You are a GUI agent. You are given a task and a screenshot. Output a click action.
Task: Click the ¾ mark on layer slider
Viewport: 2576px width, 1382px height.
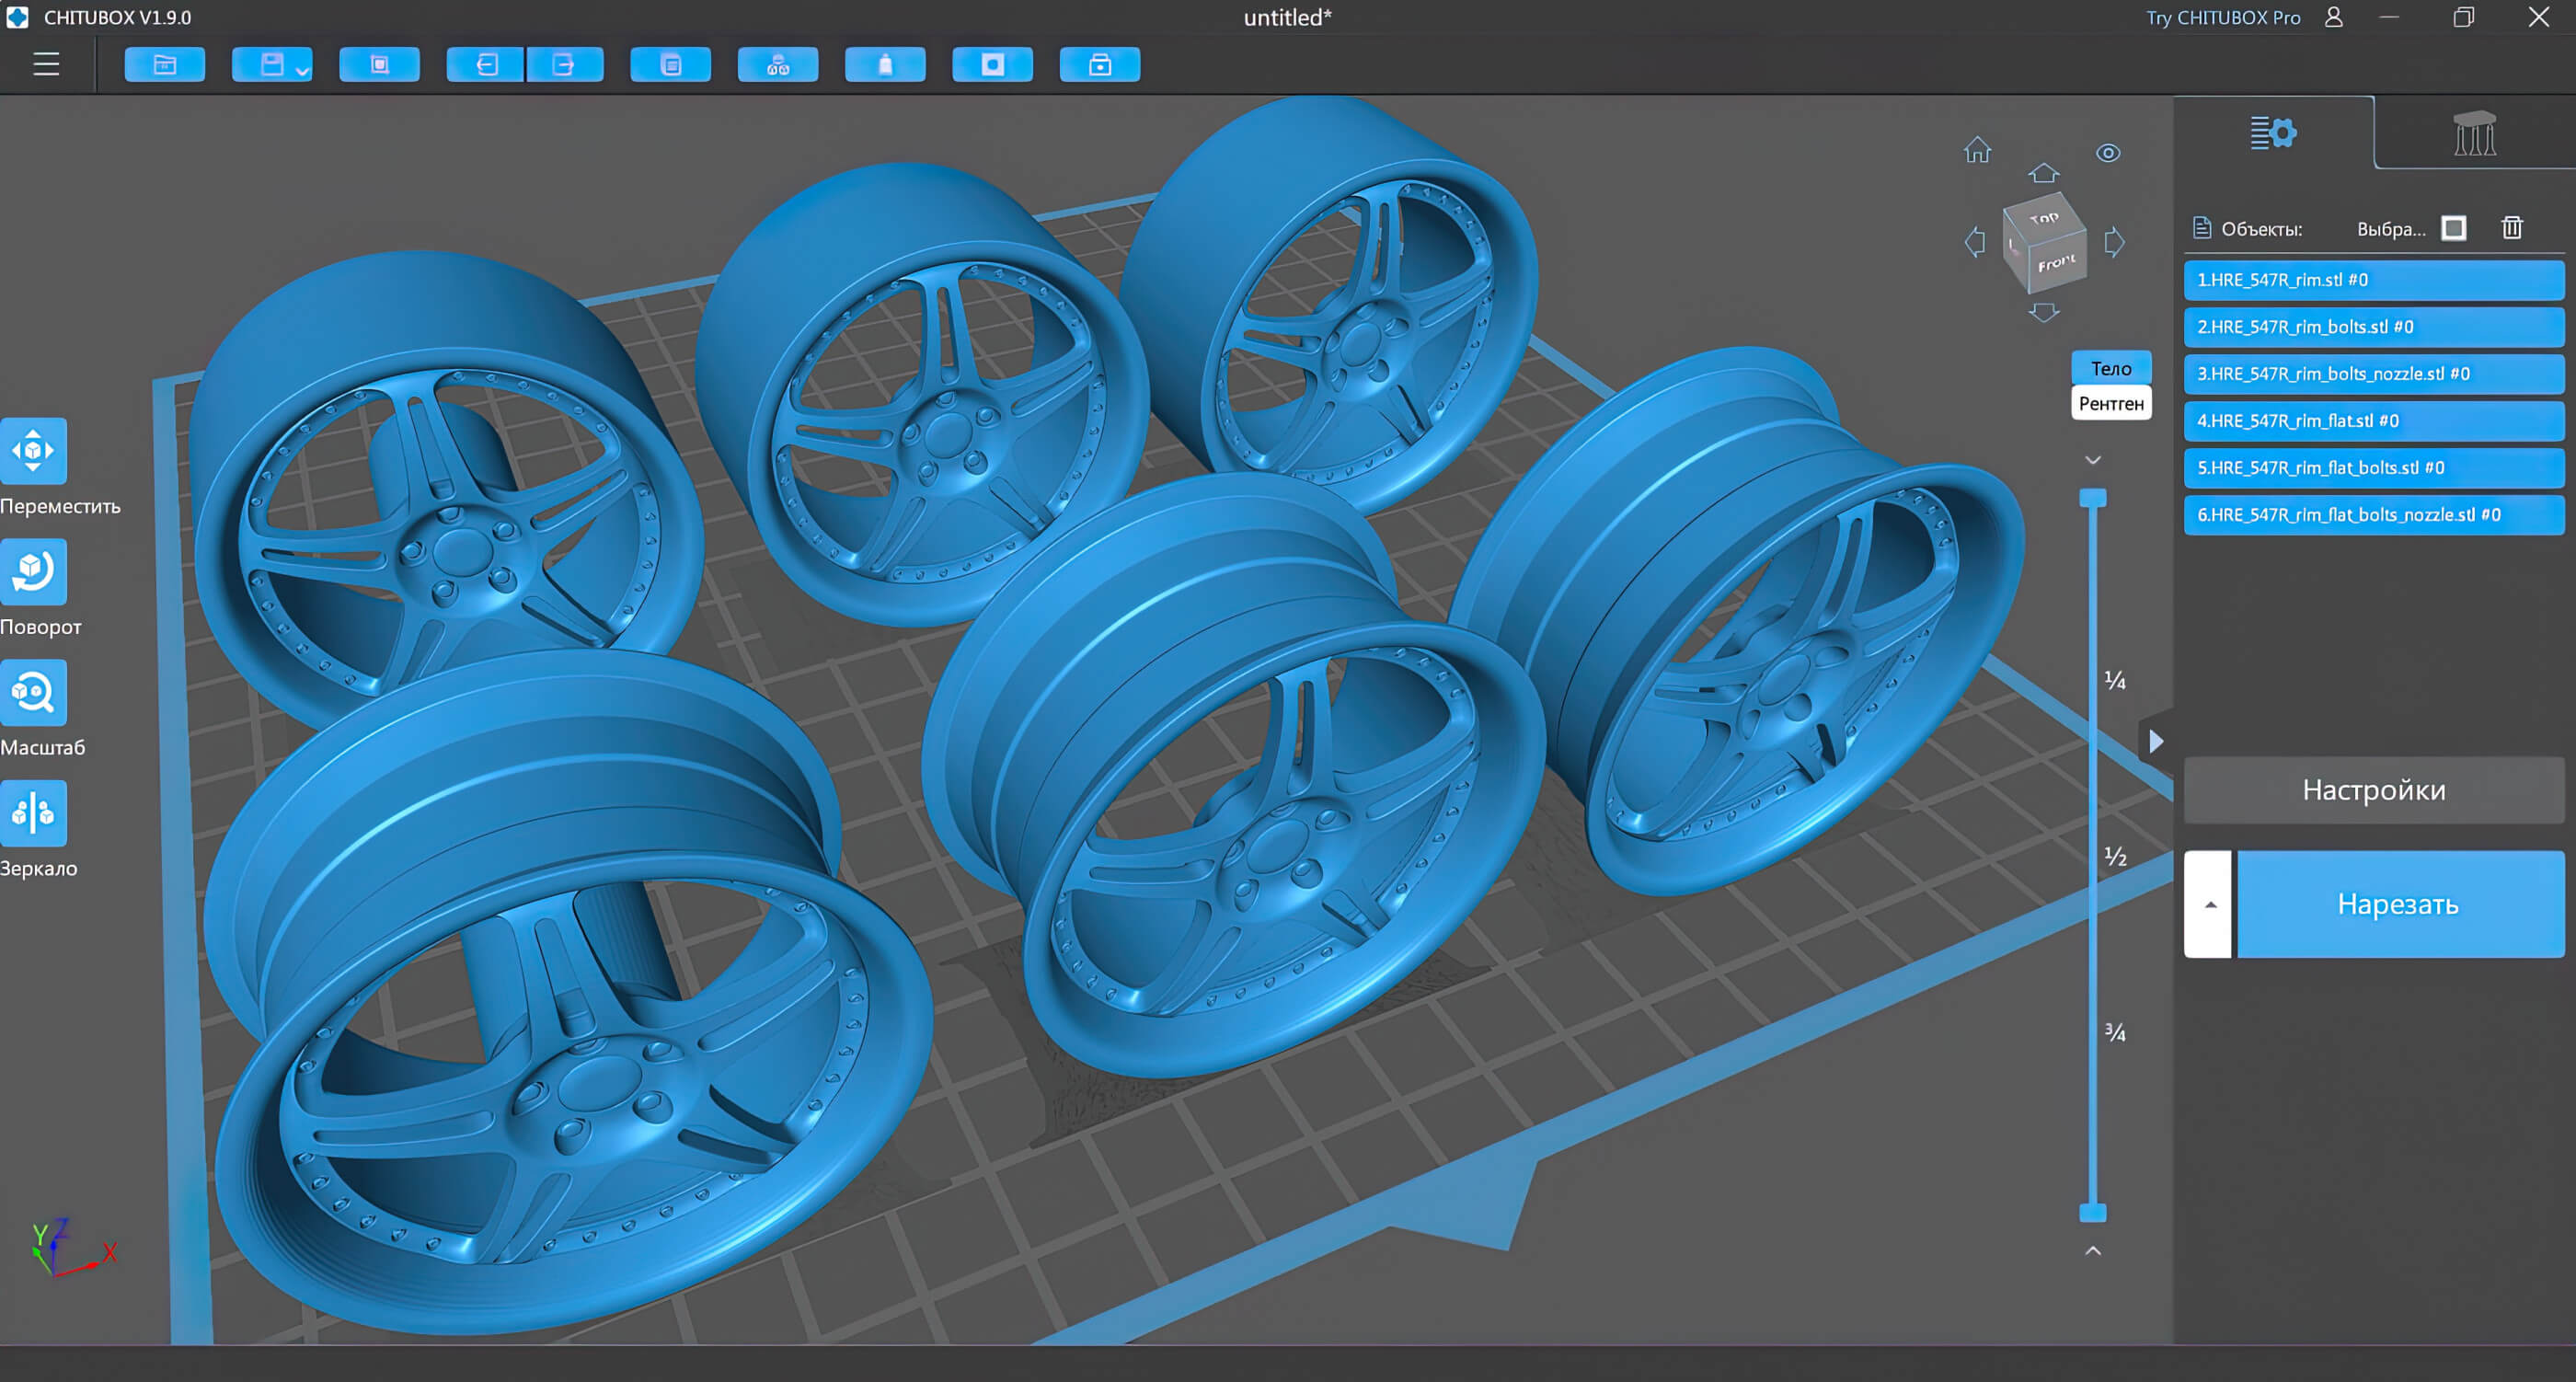coord(2115,1032)
